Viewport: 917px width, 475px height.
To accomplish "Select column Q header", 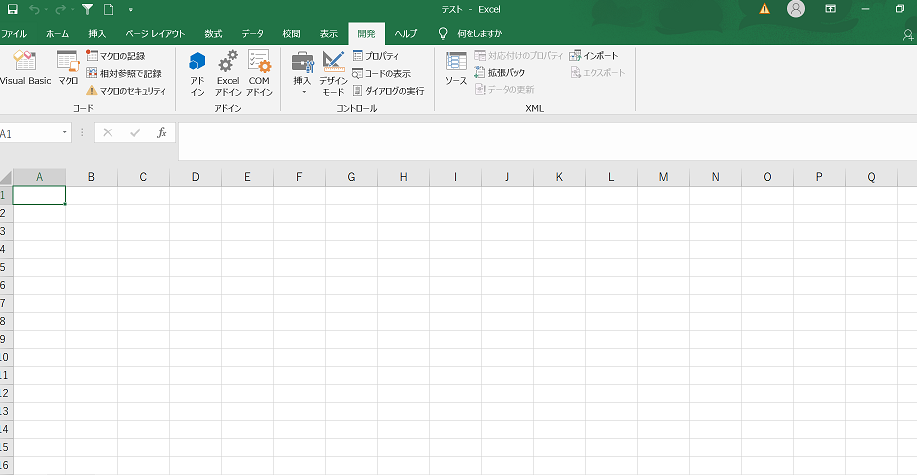I will (x=871, y=177).
